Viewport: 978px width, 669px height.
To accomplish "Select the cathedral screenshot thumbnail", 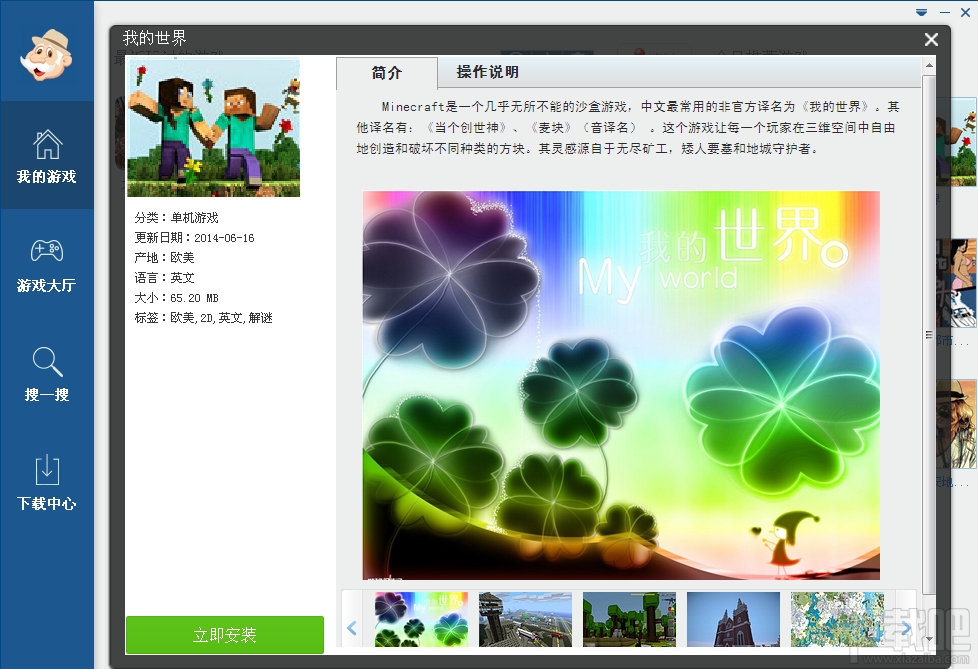I will click(733, 620).
